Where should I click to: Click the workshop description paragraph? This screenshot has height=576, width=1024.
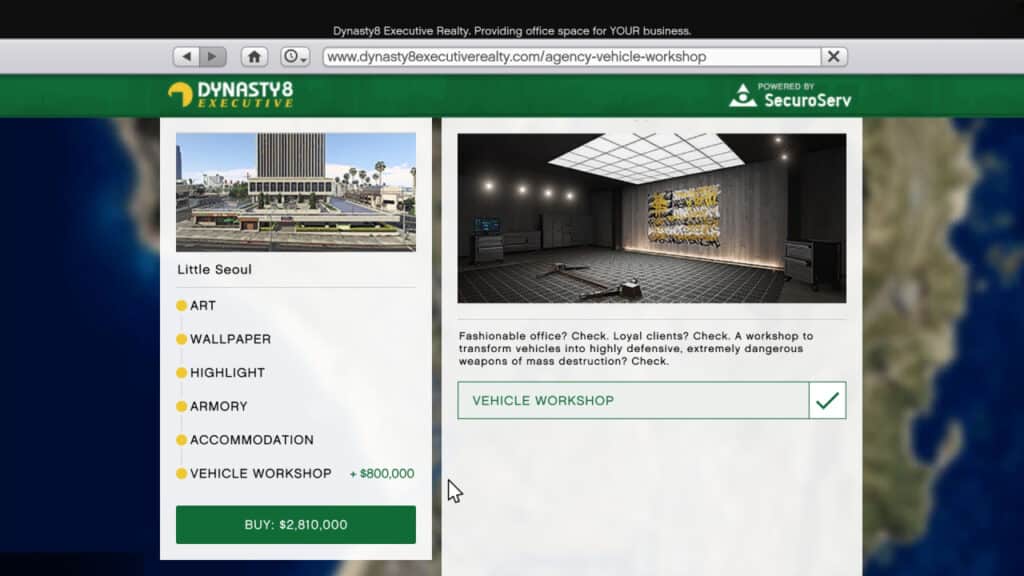(x=636, y=349)
